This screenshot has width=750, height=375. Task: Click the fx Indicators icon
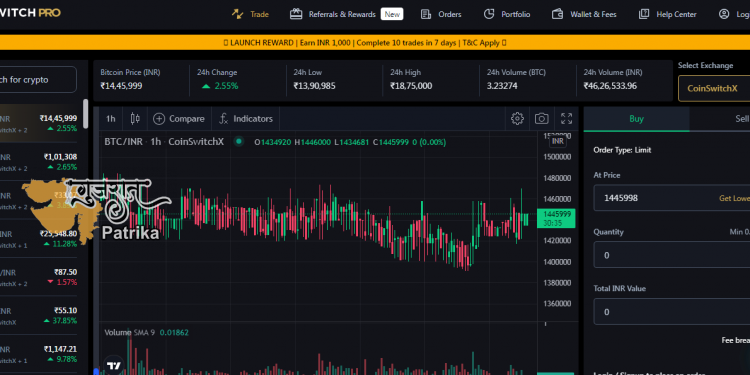tap(223, 119)
